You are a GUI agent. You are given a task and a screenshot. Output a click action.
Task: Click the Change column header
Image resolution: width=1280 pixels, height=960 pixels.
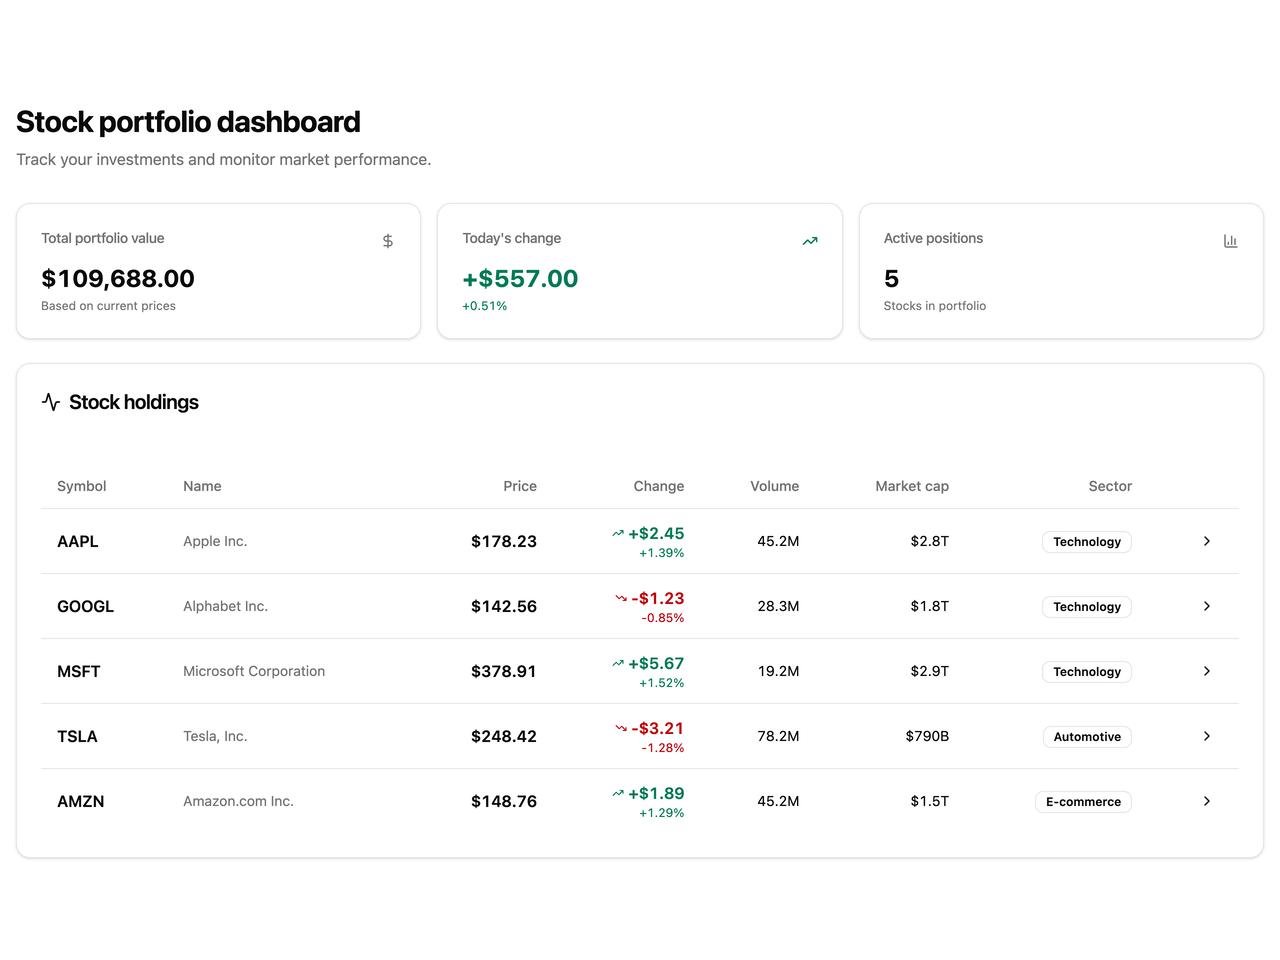click(659, 486)
